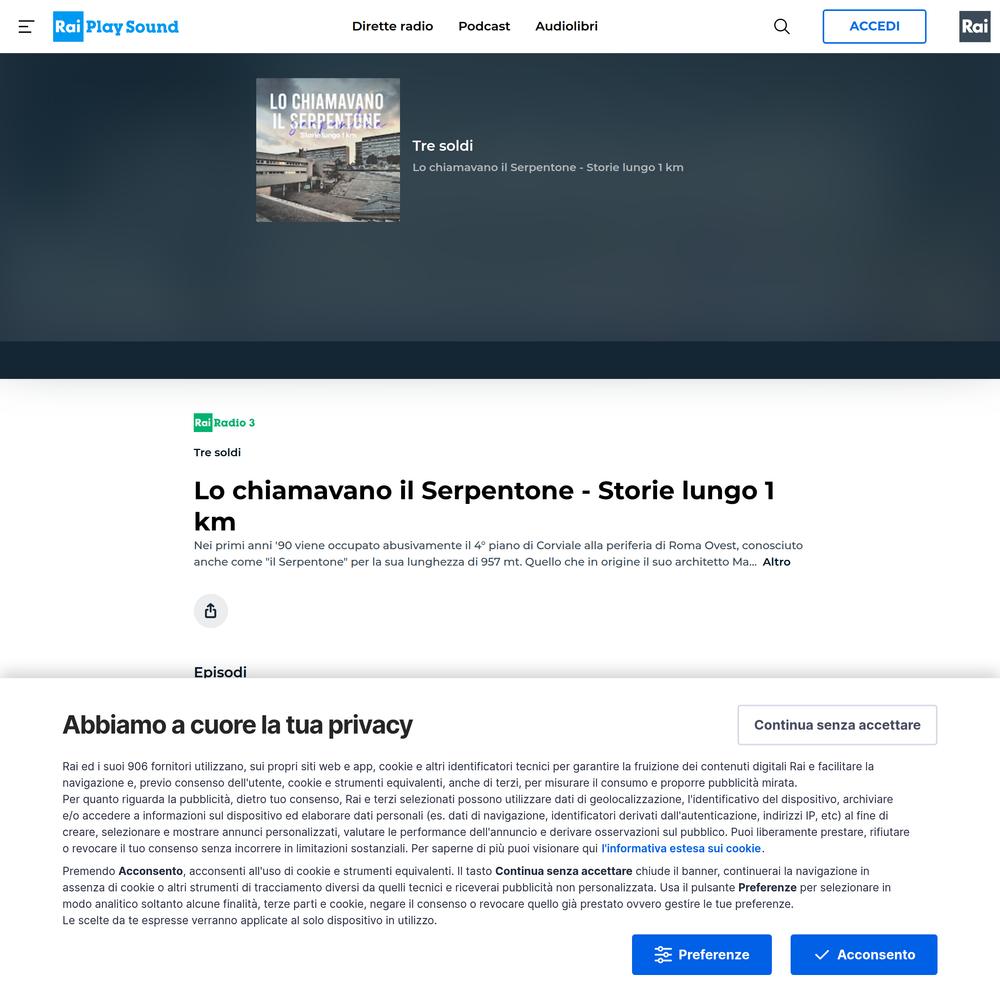The width and height of the screenshot is (1000, 1000).
Task: Click the Acconsento button
Action: 864,955
